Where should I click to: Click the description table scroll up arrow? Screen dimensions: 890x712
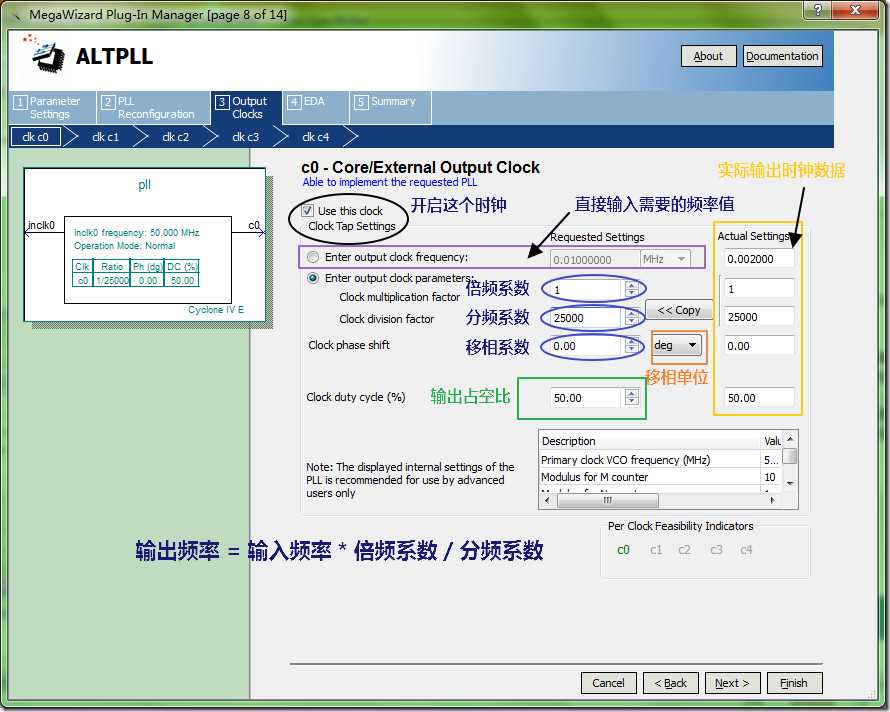[790, 439]
